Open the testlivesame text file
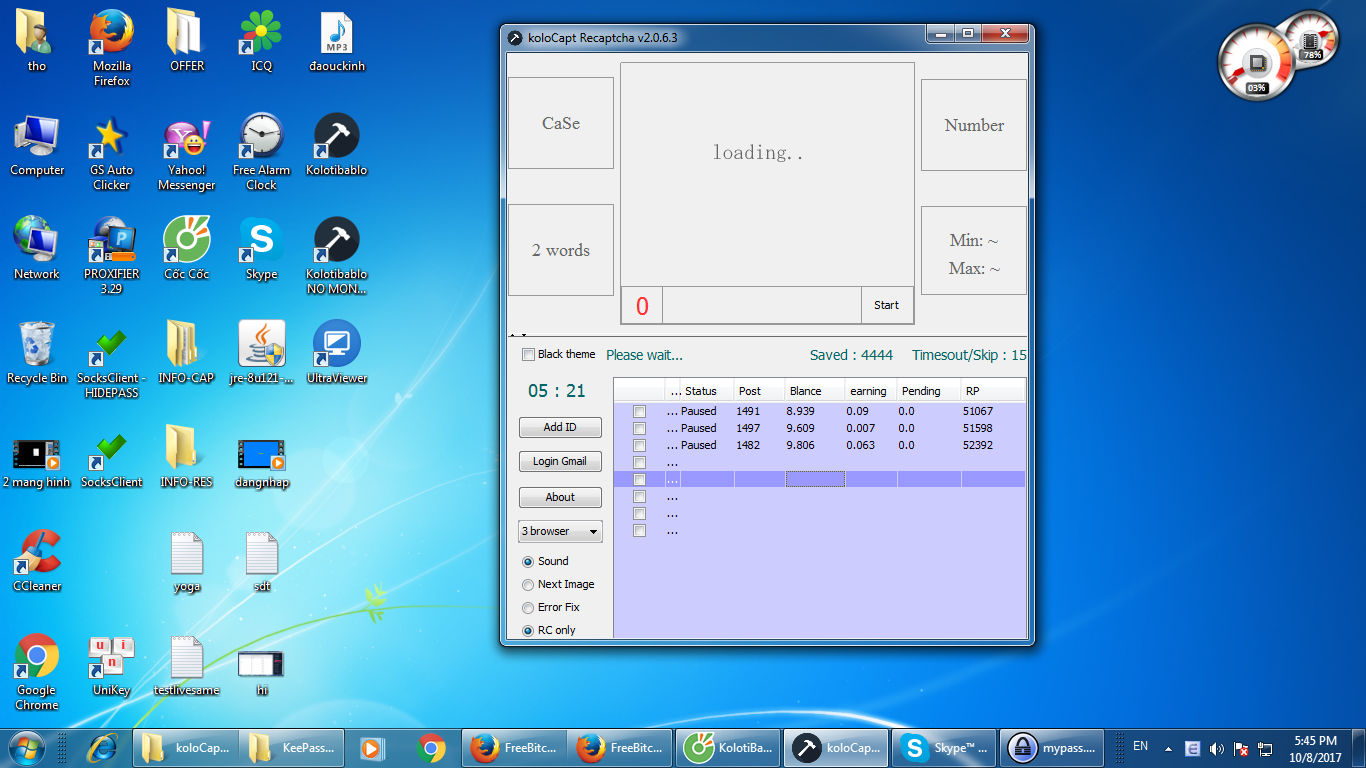 pyautogui.click(x=186, y=665)
